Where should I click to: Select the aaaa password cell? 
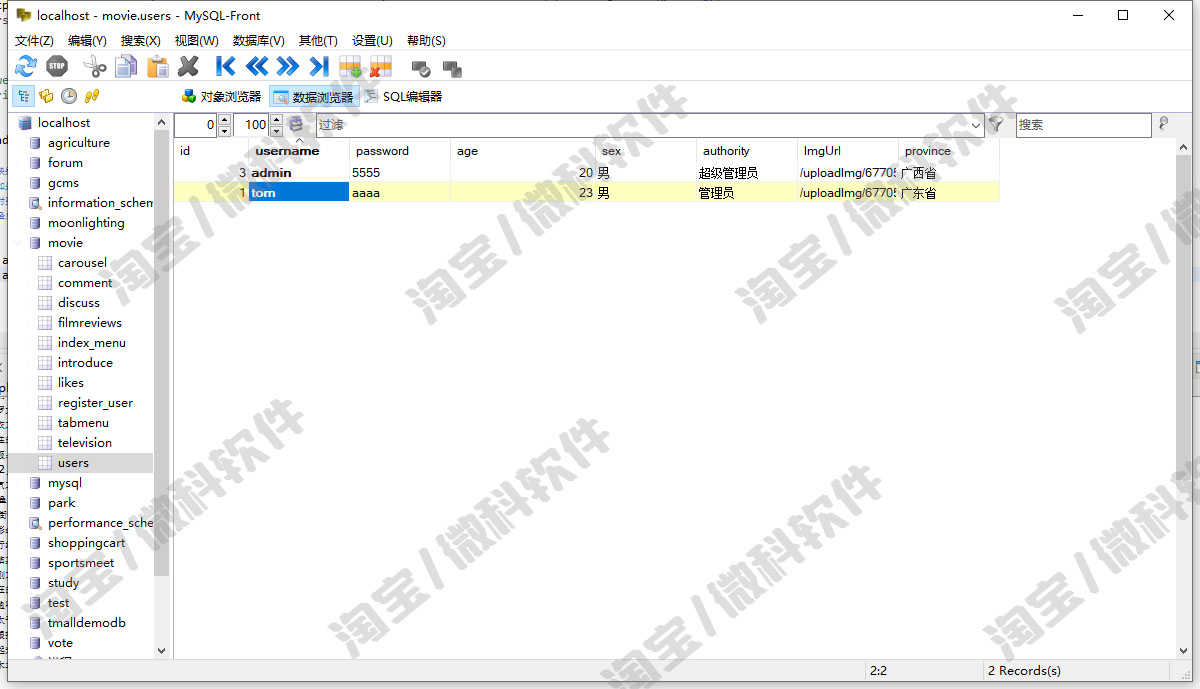400,193
